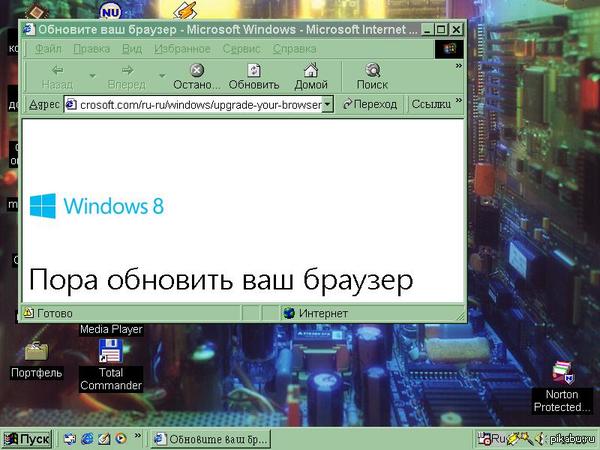The image size is (600, 450).
Task: Open the Файл menu
Action: coord(48,48)
